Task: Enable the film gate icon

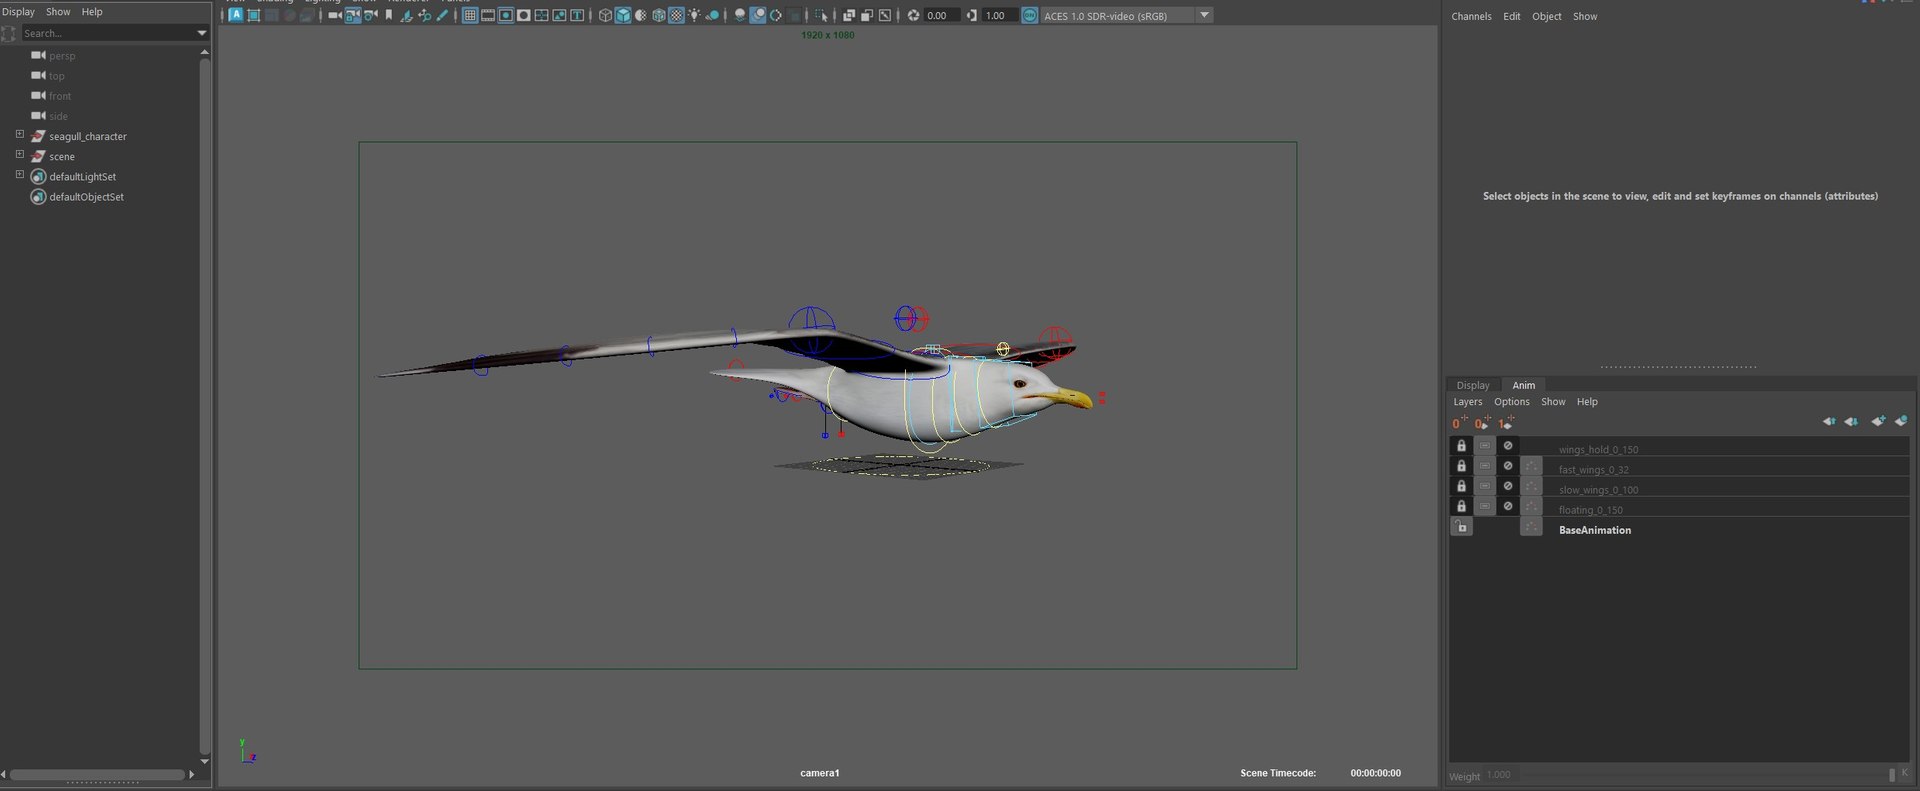Action: (x=488, y=15)
